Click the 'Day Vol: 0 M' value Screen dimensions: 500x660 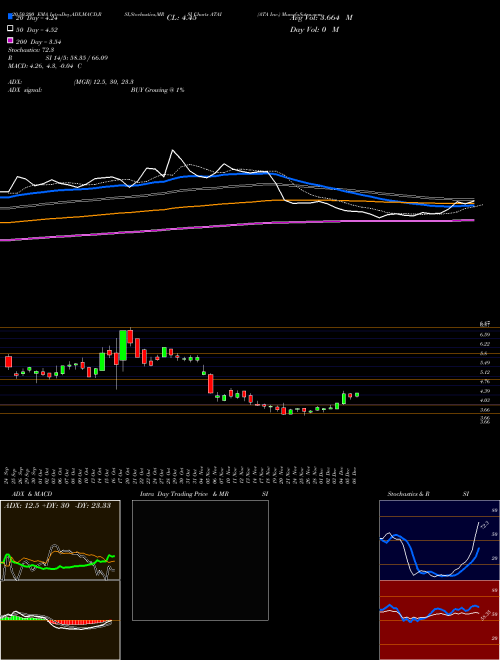click(314, 29)
